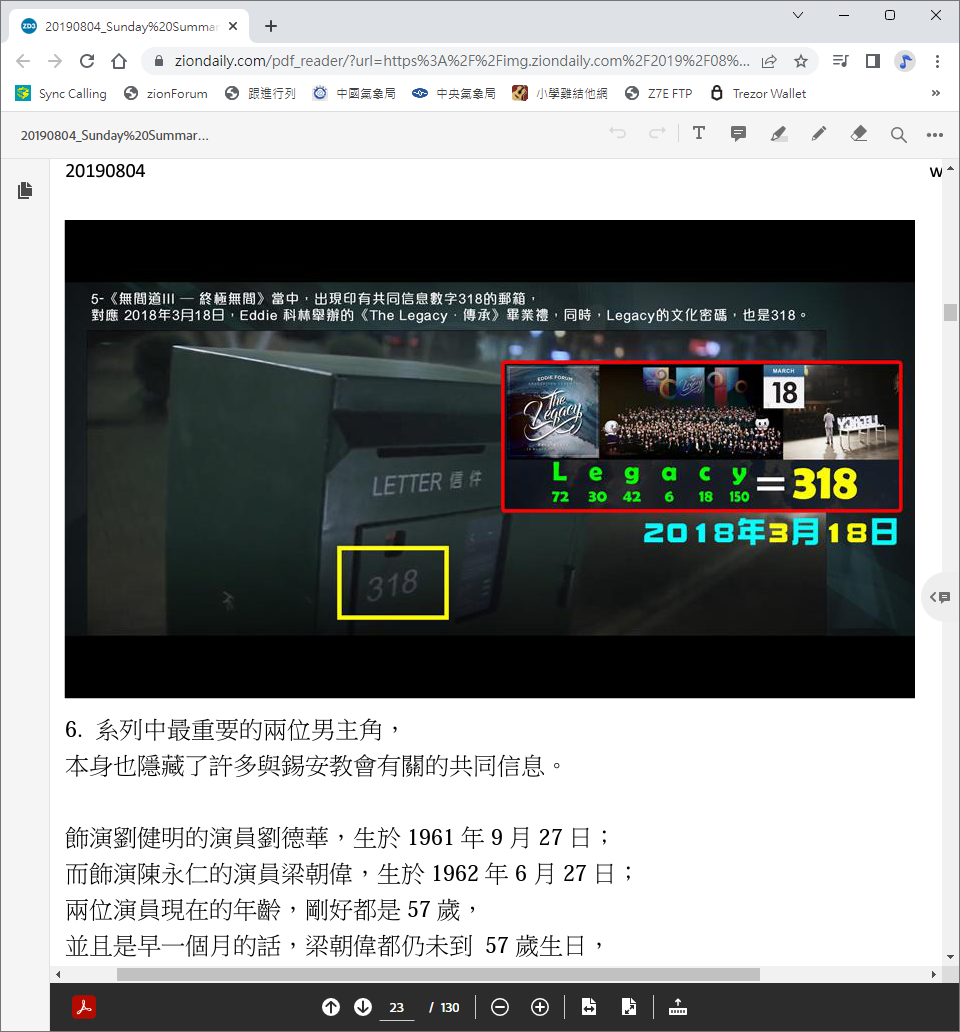Click the embedded 318 mailbox video frame
Viewport: 960px width, 1032px height.
(x=490, y=459)
